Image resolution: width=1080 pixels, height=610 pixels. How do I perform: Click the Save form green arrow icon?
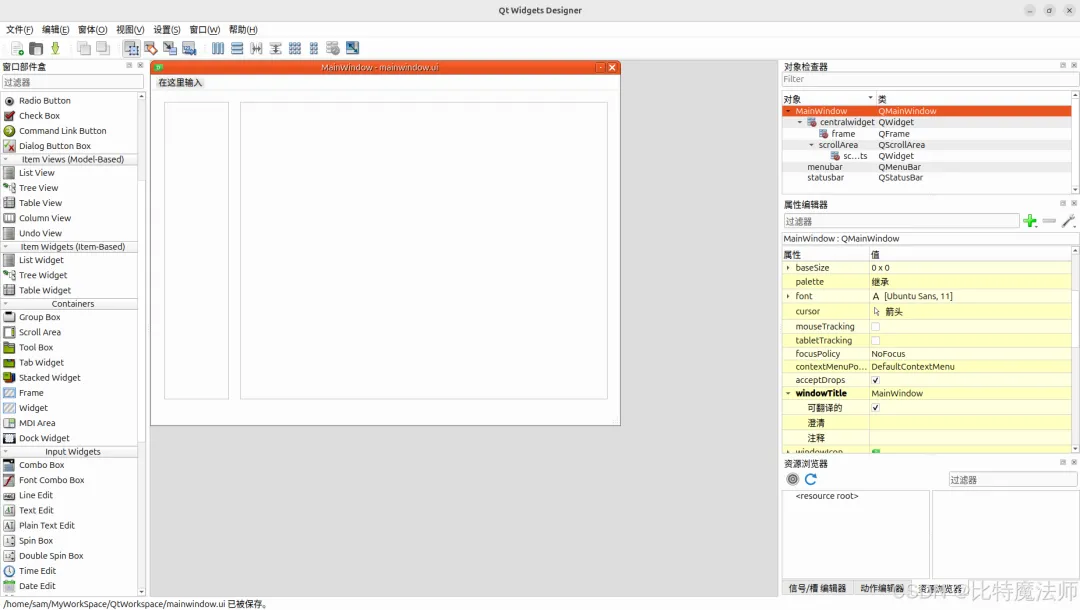[x=55, y=48]
